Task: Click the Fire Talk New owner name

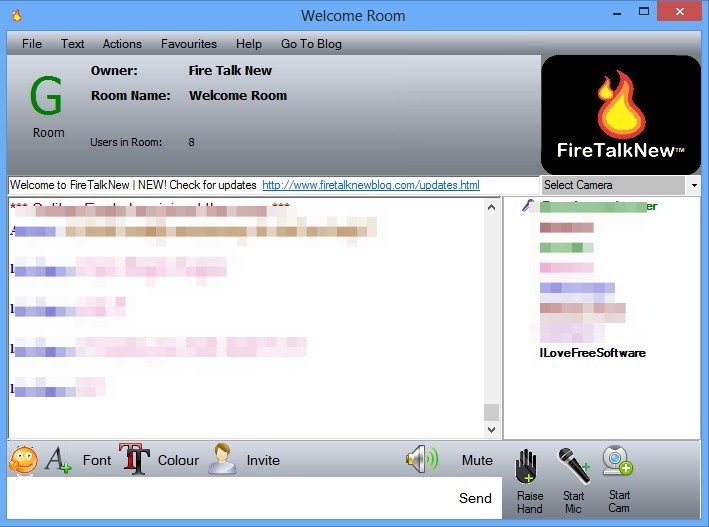Action: click(x=230, y=71)
